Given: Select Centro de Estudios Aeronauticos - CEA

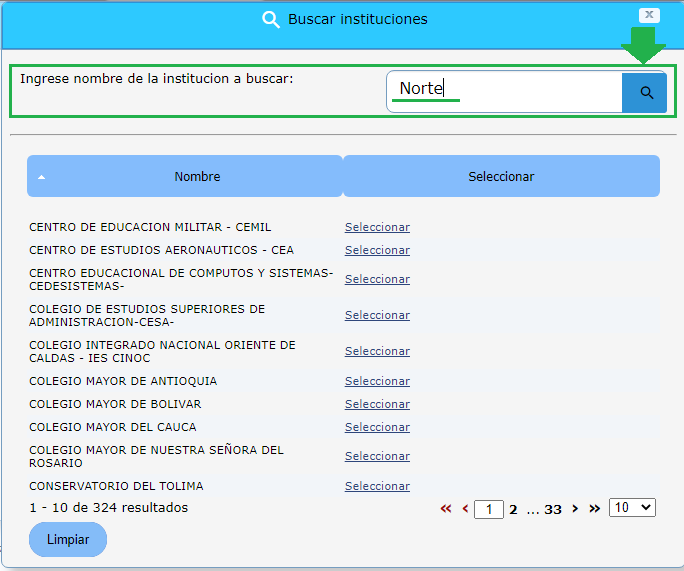Looking at the screenshot, I should 377,250.
